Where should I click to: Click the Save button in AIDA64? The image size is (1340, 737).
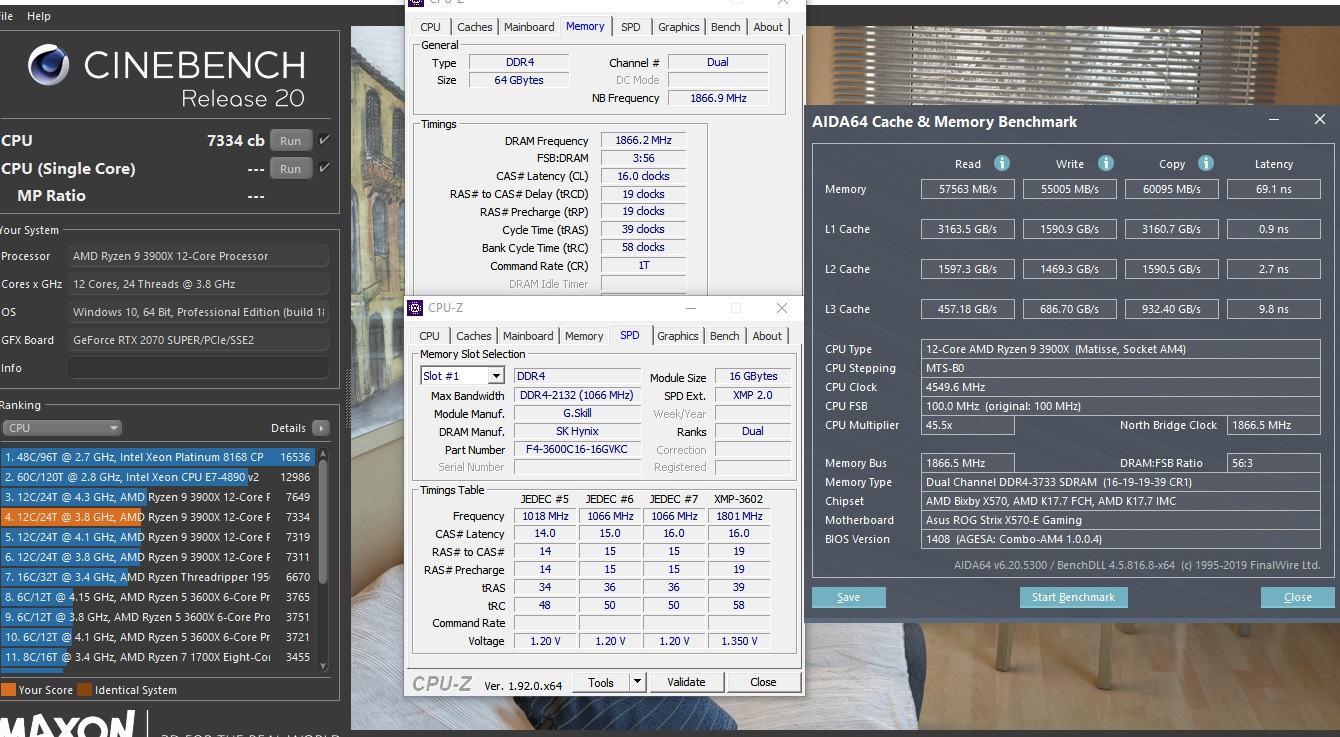(x=848, y=597)
